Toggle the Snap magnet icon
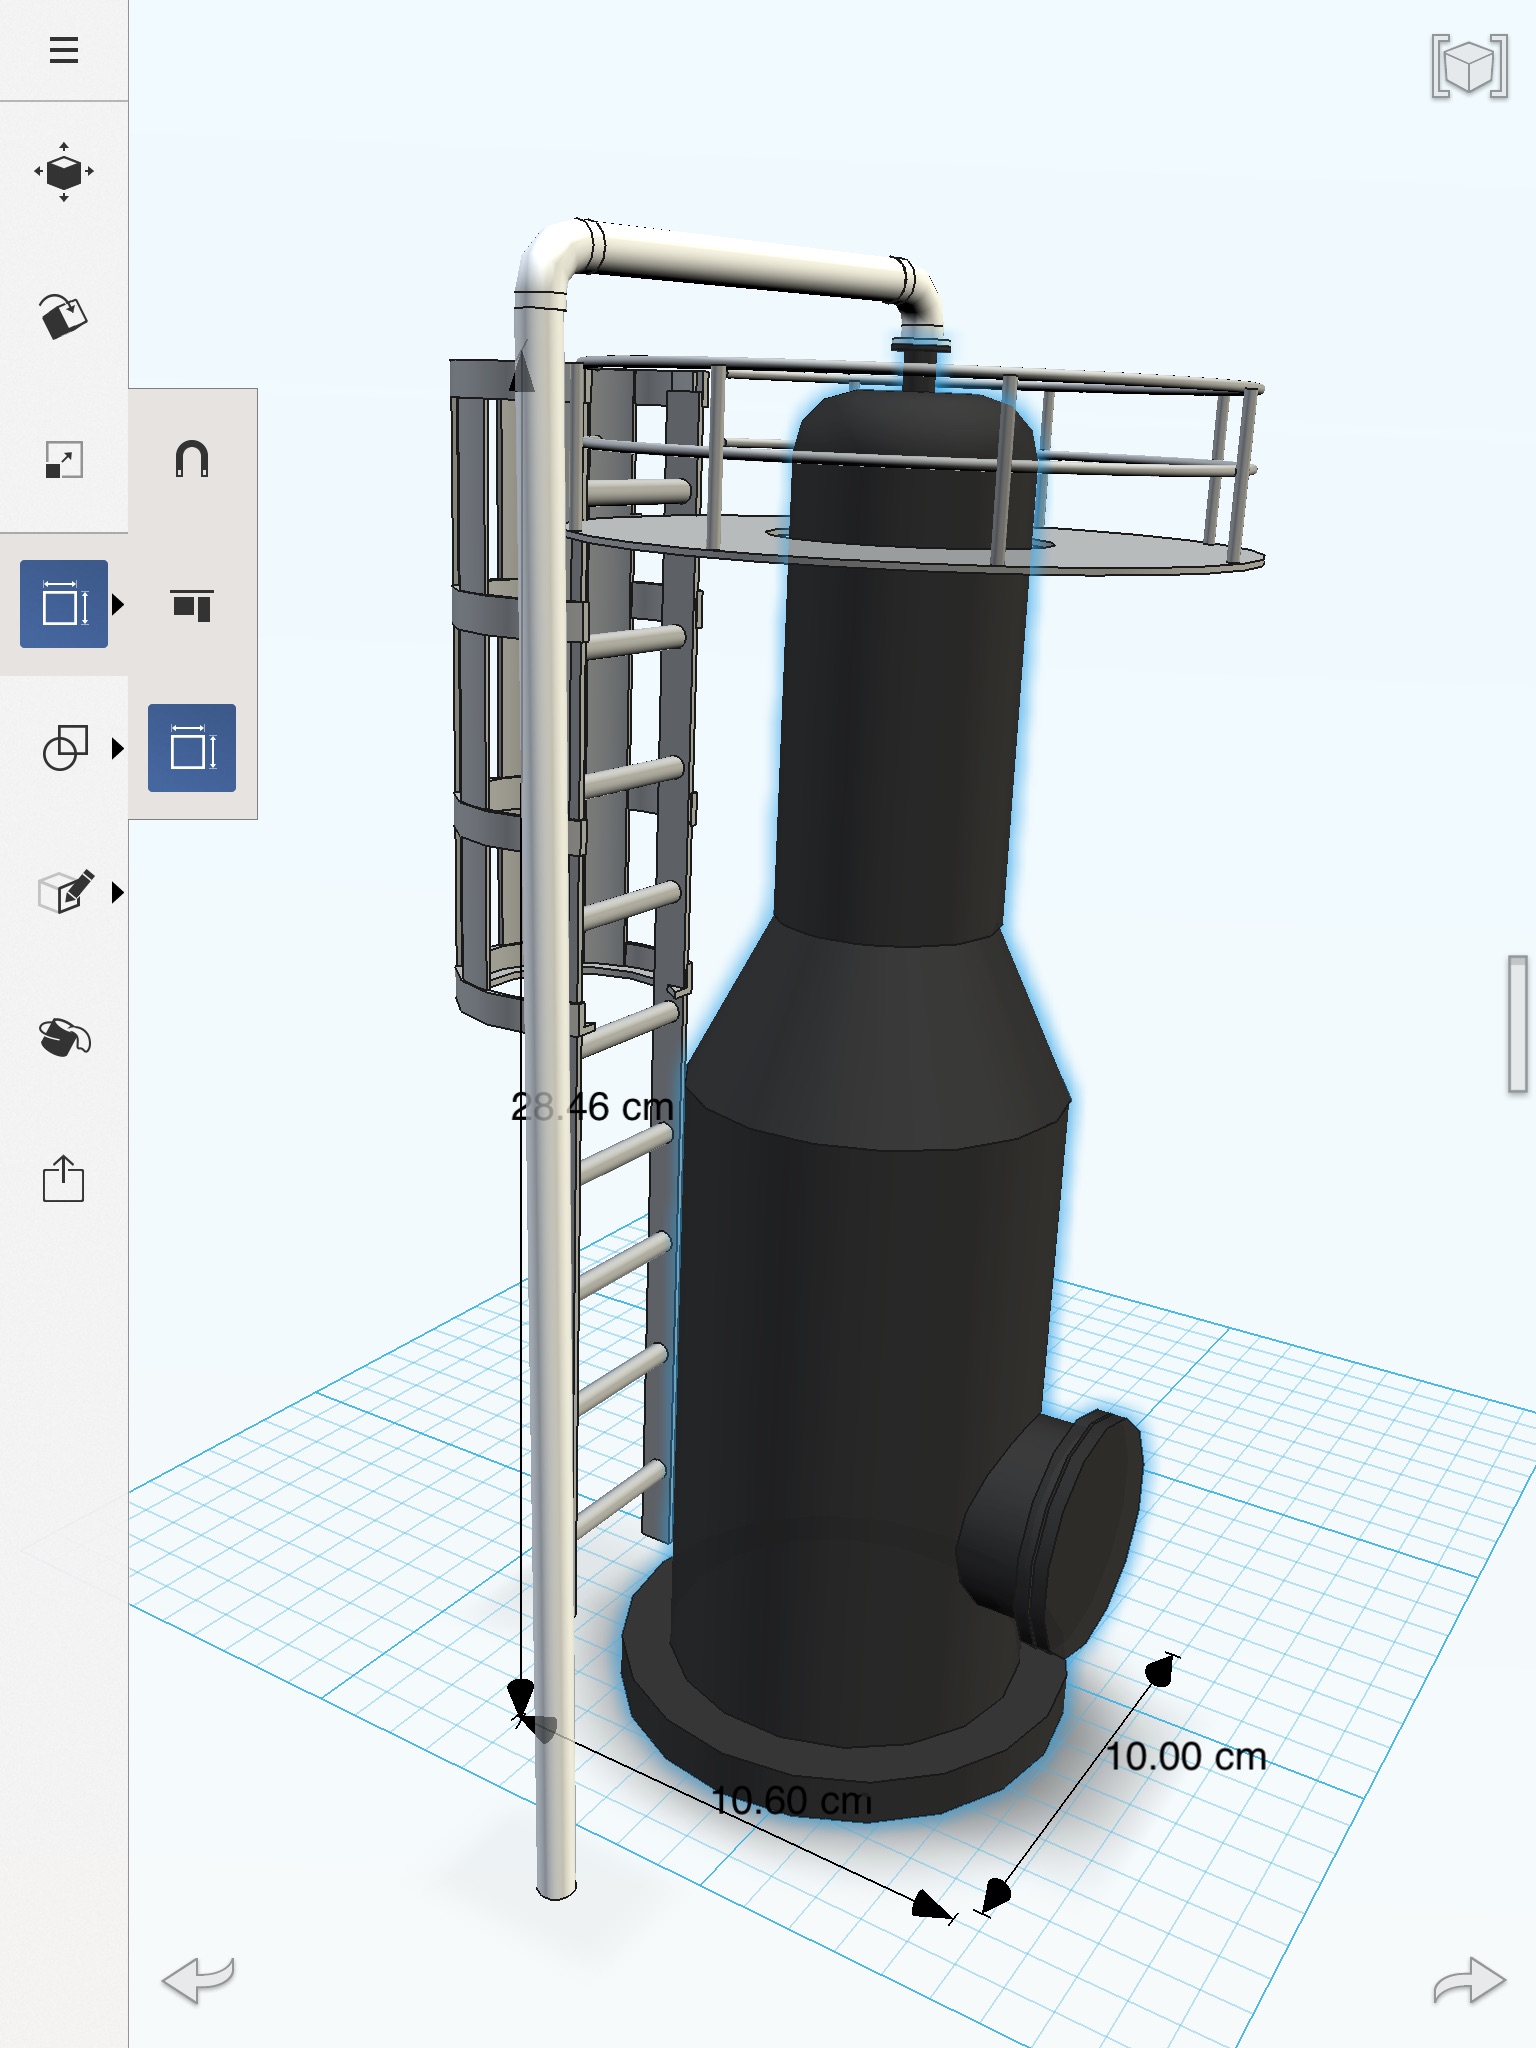This screenshot has height=2048, width=1536. click(x=192, y=459)
